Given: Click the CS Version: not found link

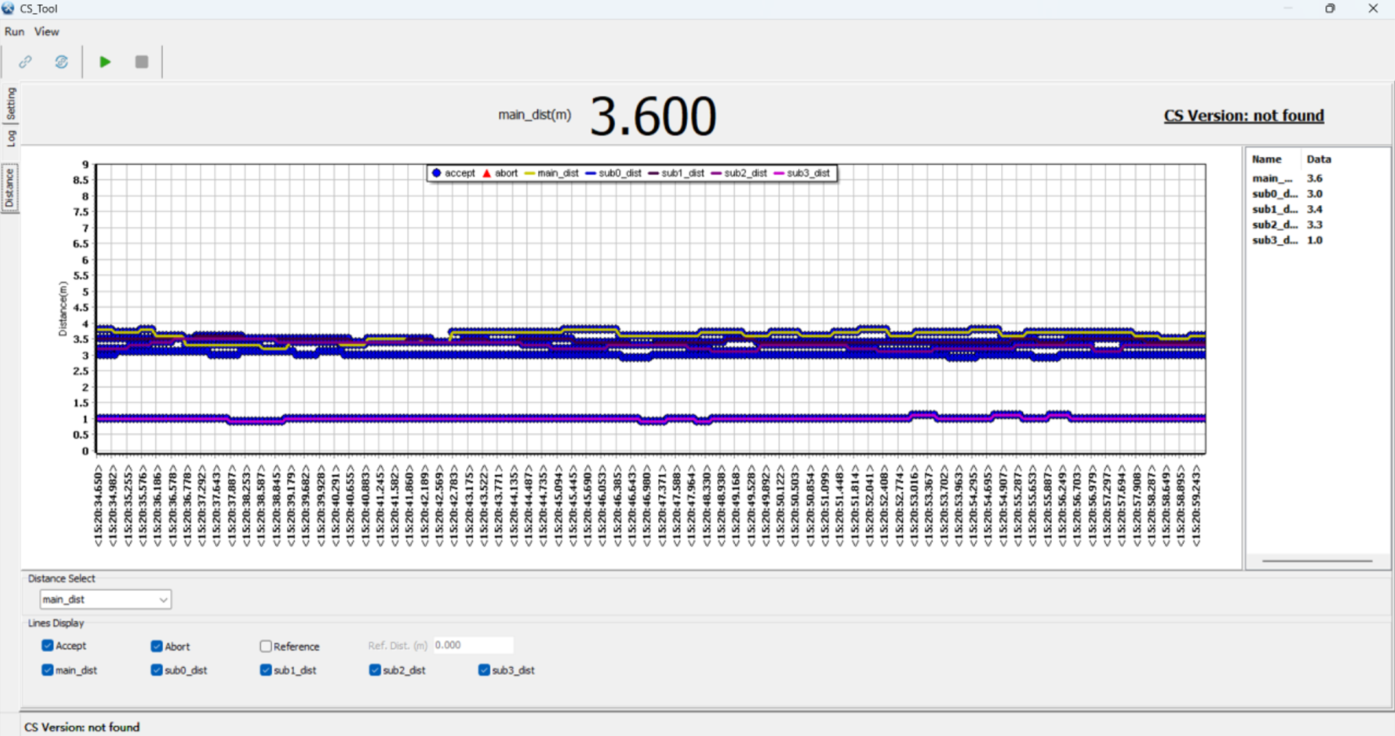Looking at the screenshot, I should pyautogui.click(x=1244, y=115).
